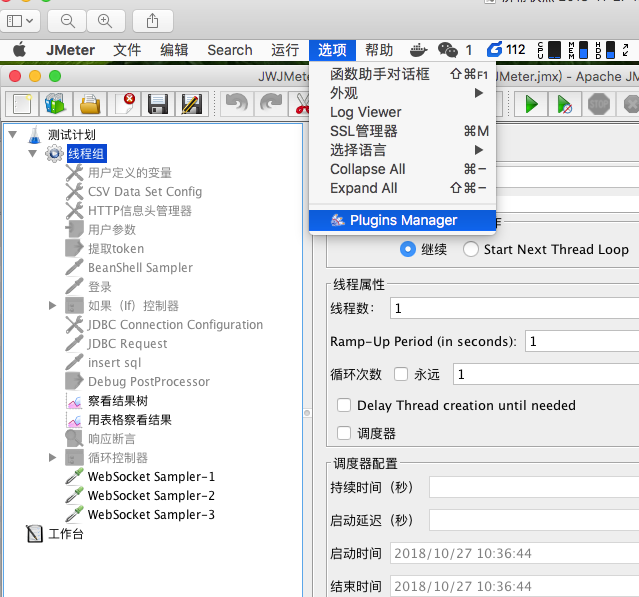Click the CPU monitor menu bar icon
This screenshot has height=597, width=639.
tap(549, 50)
